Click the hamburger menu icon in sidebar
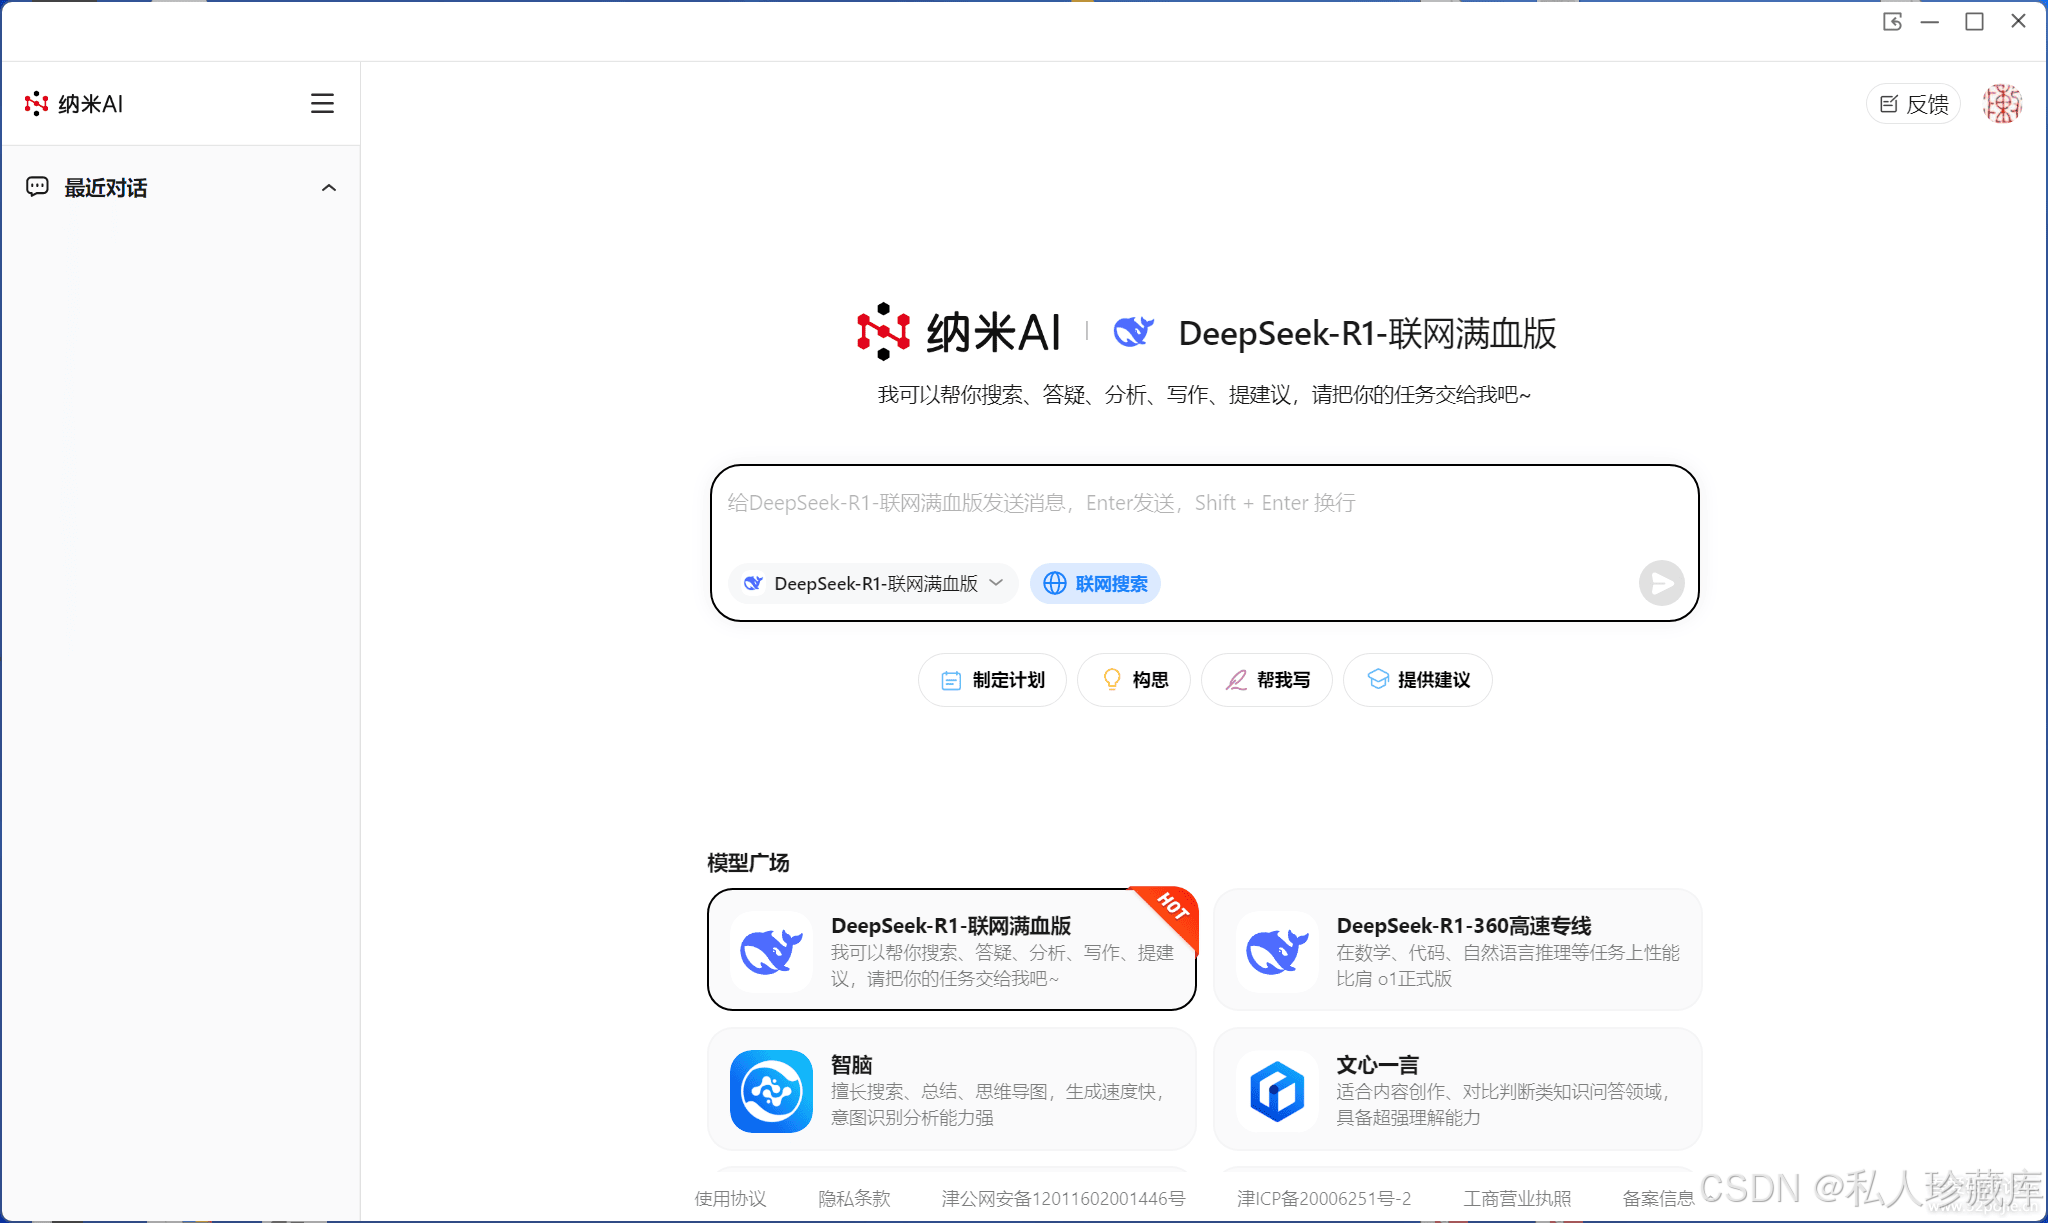Screen dimensions: 2048x1223 click(322, 104)
